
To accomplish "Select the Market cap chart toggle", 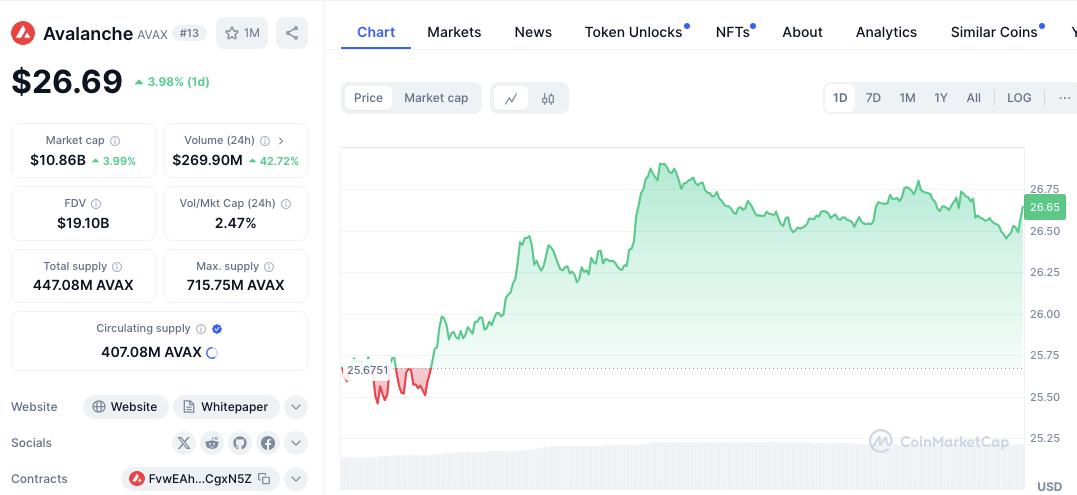I will [436, 98].
